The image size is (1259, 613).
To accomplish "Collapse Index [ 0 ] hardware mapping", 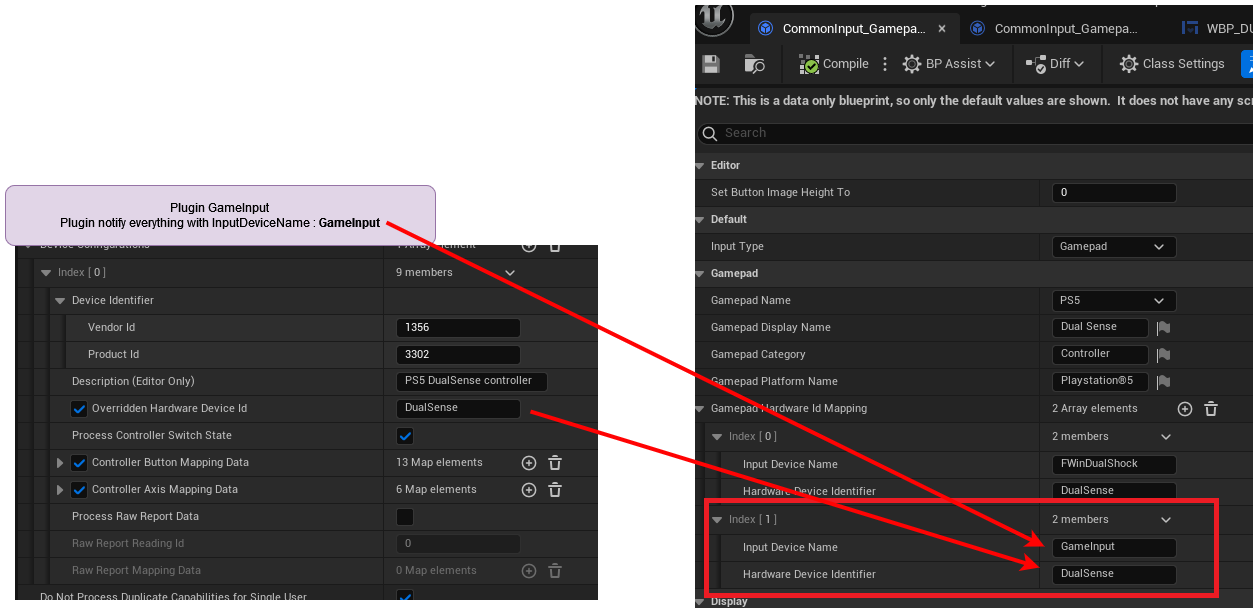I will coord(717,437).
